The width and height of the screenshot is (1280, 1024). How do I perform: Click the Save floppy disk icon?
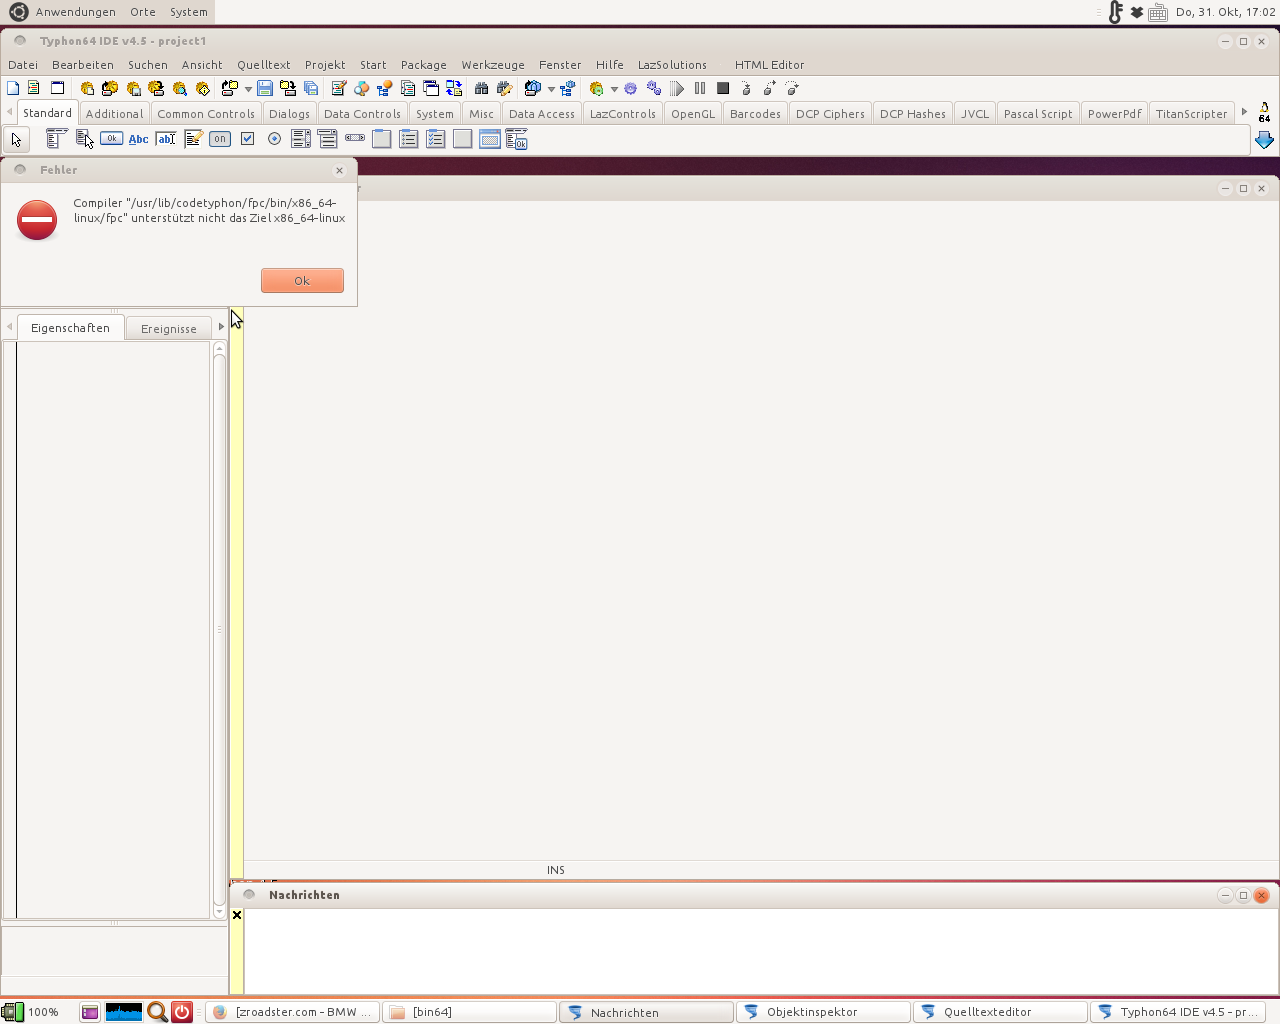click(x=265, y=88)
